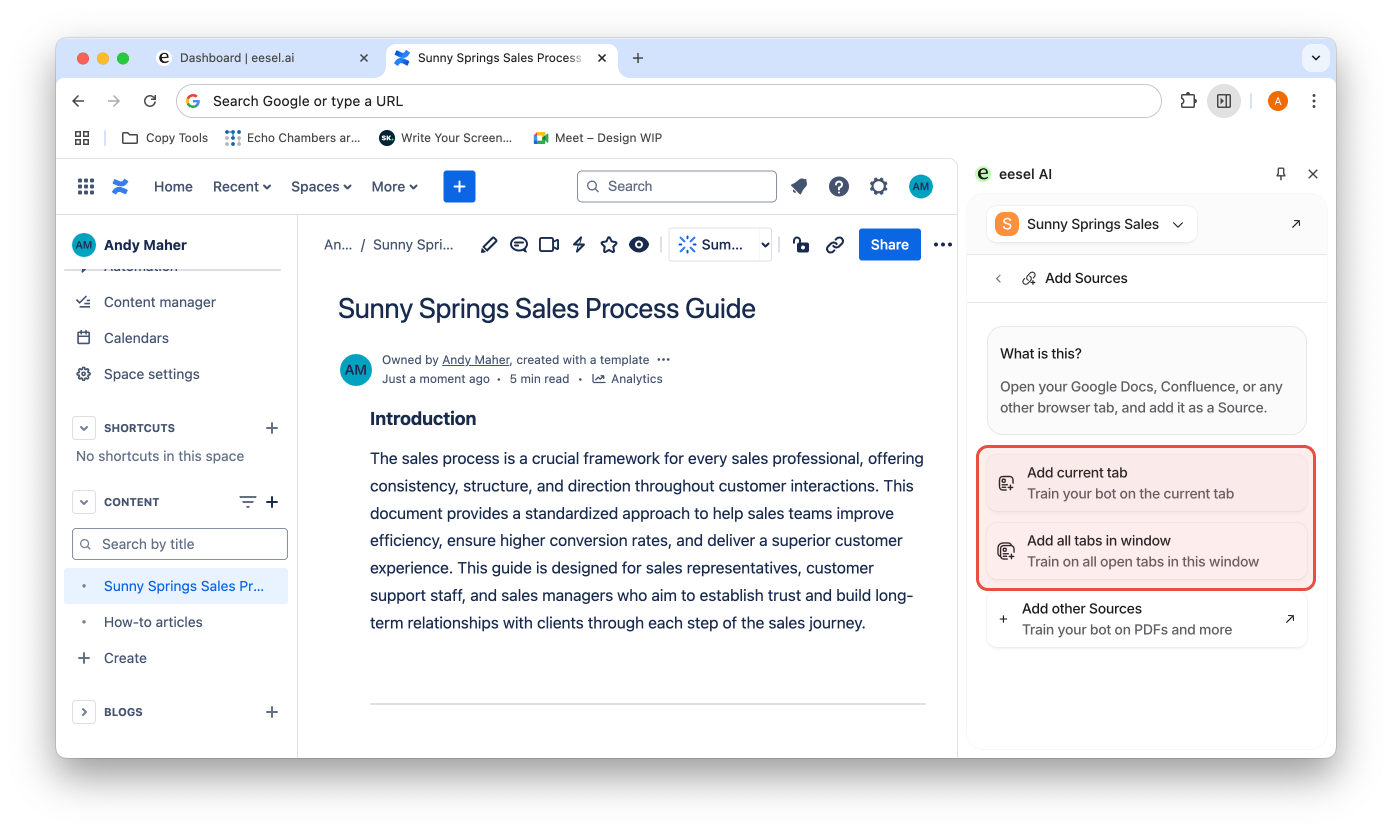Viewport: 1392px width, 832px height.
Task: Open the Copy Tools bookmark folder
Action: pos(165,138)
